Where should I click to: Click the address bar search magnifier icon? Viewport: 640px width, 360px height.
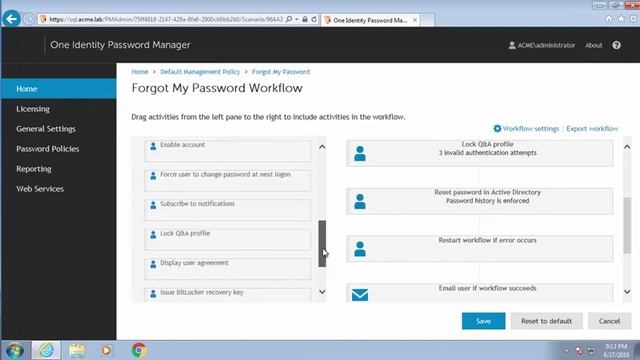coord(289,19)
